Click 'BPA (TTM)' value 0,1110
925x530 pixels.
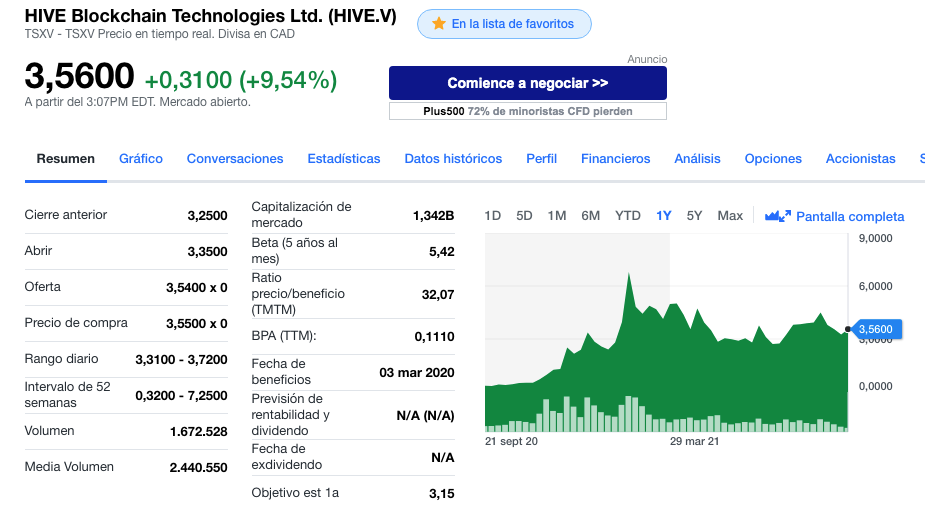point(435,336)
